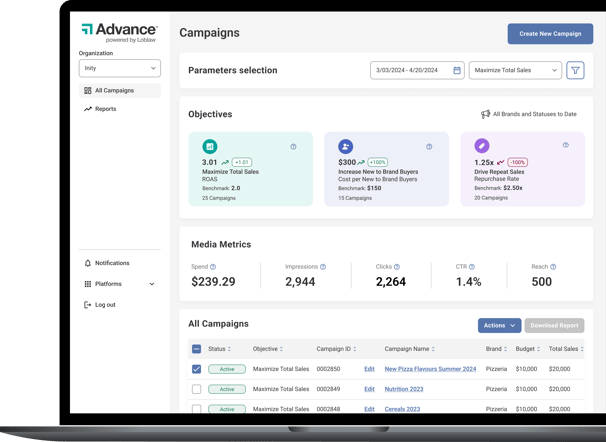The width and height of the screenshot is (606, 442).
Task: Click the Drive Repeat Sales purple icon
Action: (482, 146)
